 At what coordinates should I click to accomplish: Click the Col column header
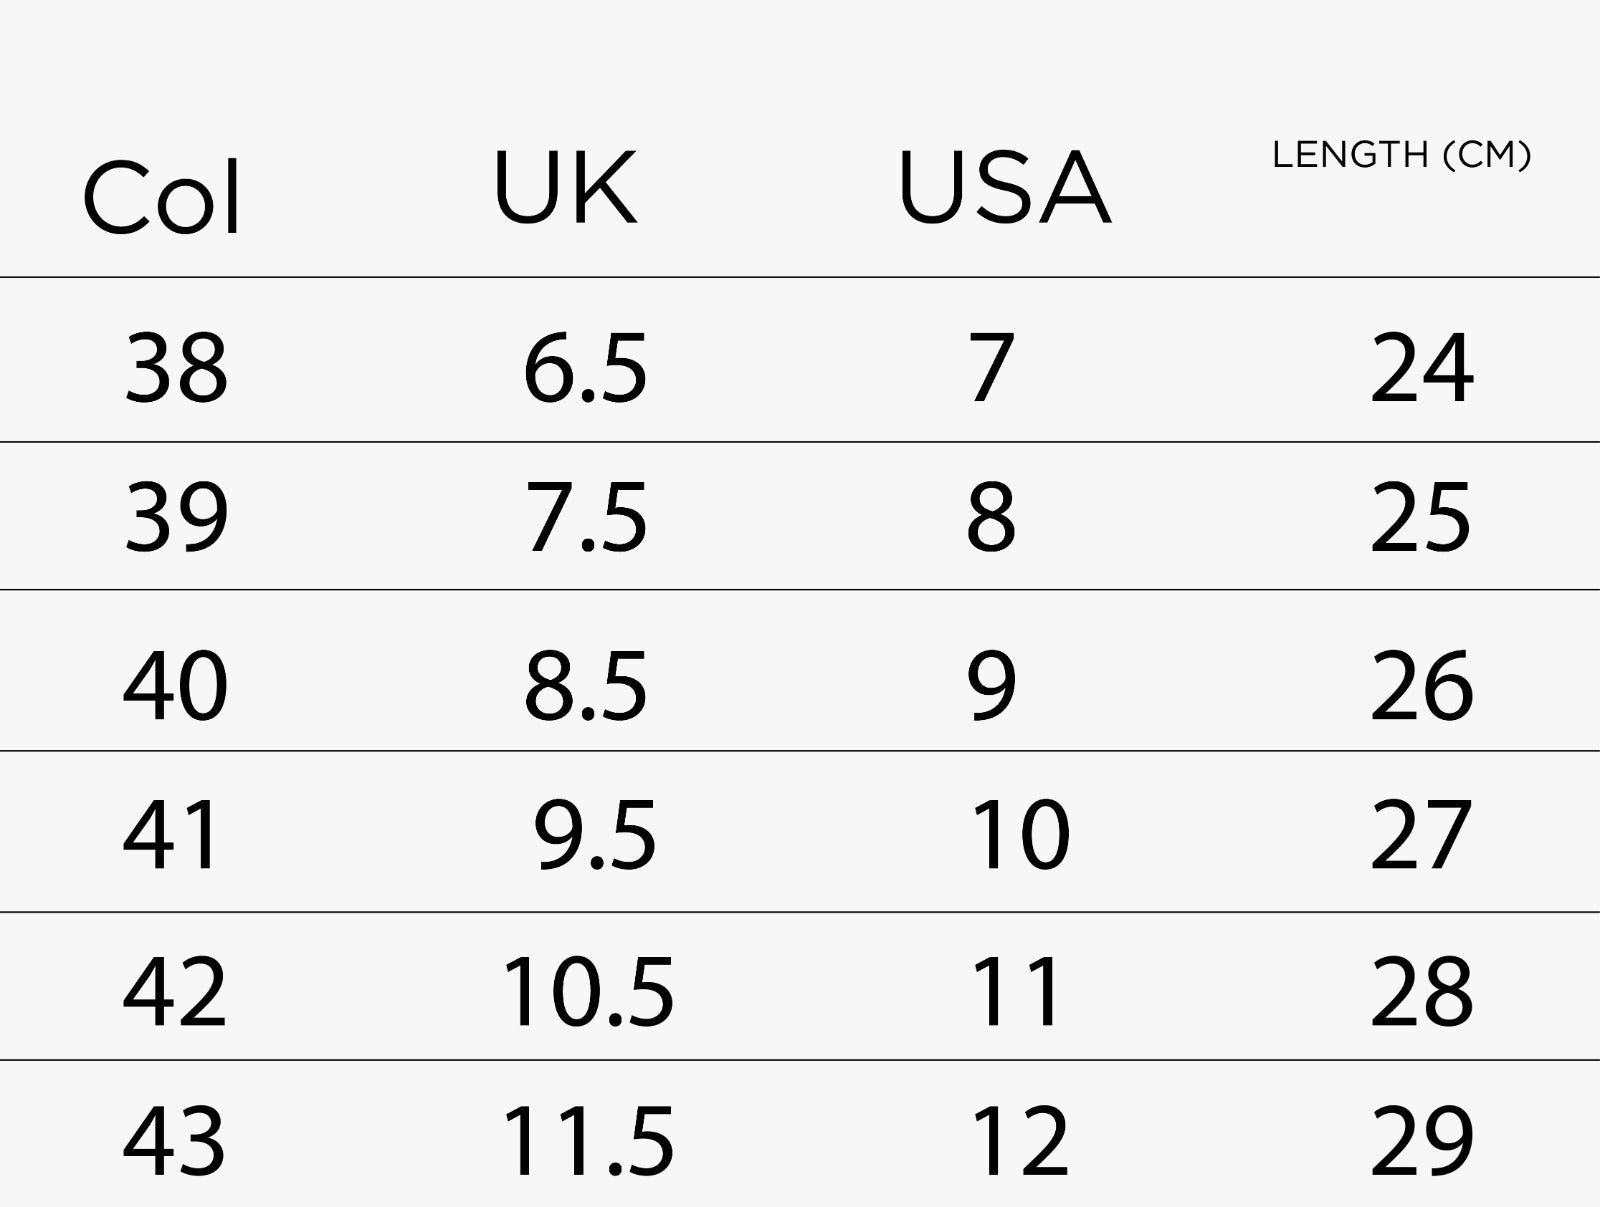pos(162,197)
